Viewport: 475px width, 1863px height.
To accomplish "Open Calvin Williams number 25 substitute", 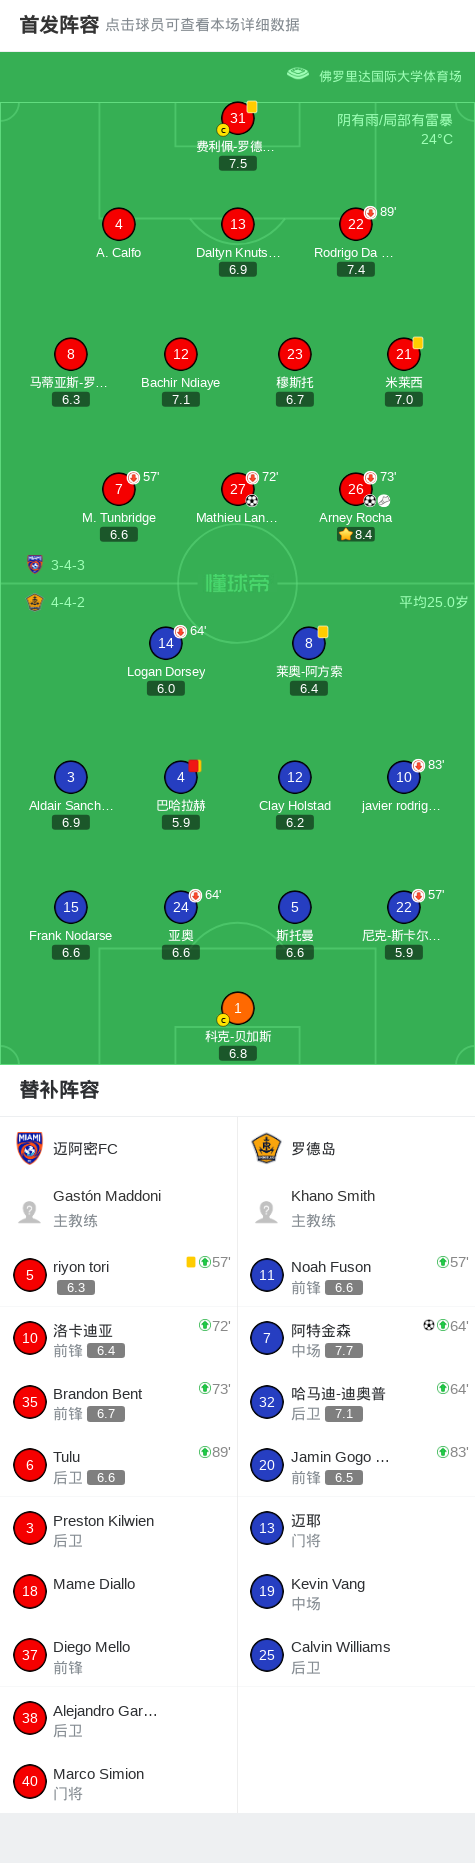I will [356, 1655].
